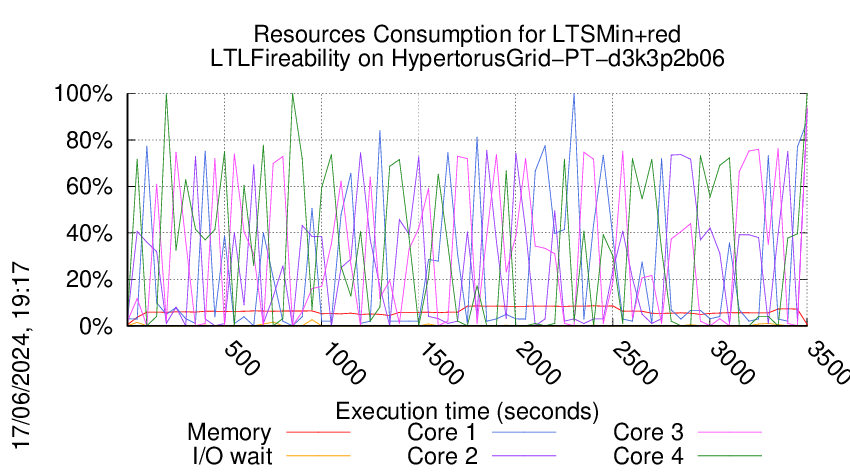Click the blue Core 1 legend line sample
Viewport: 850px width, 475px height.
(x=524, y=433)
